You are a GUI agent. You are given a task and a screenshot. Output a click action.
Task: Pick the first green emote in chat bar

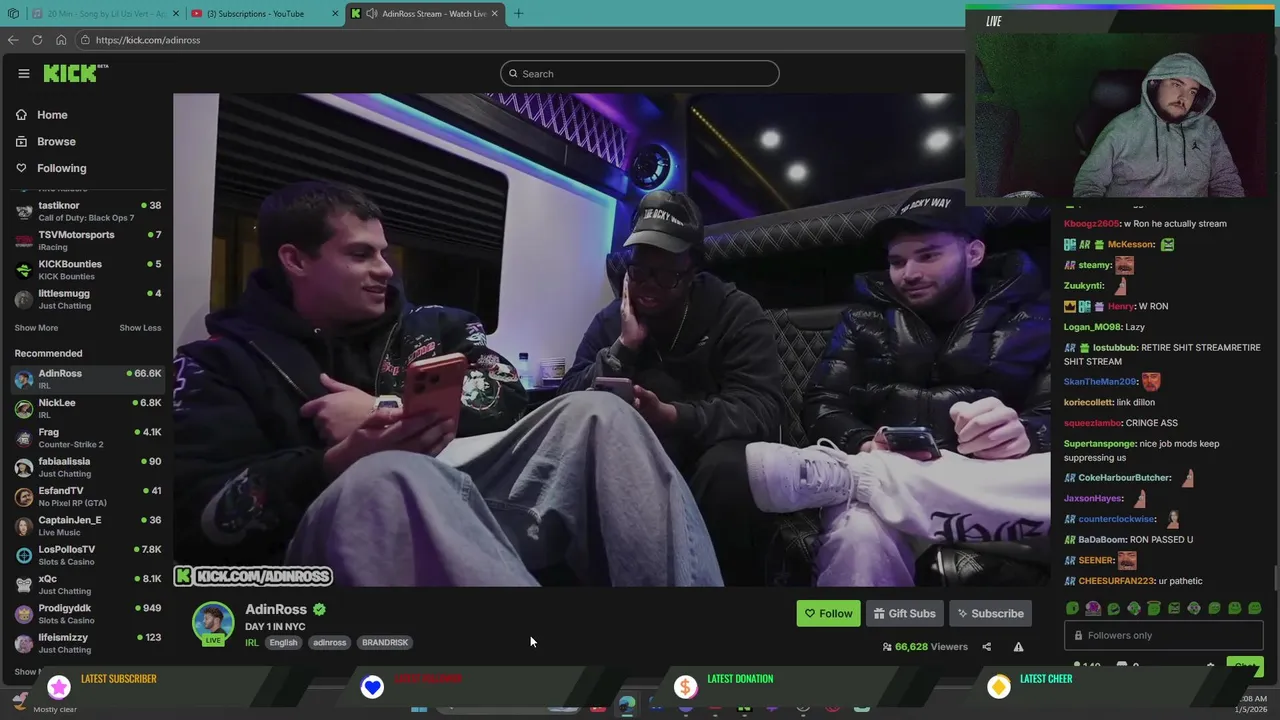click(1072, 608)
